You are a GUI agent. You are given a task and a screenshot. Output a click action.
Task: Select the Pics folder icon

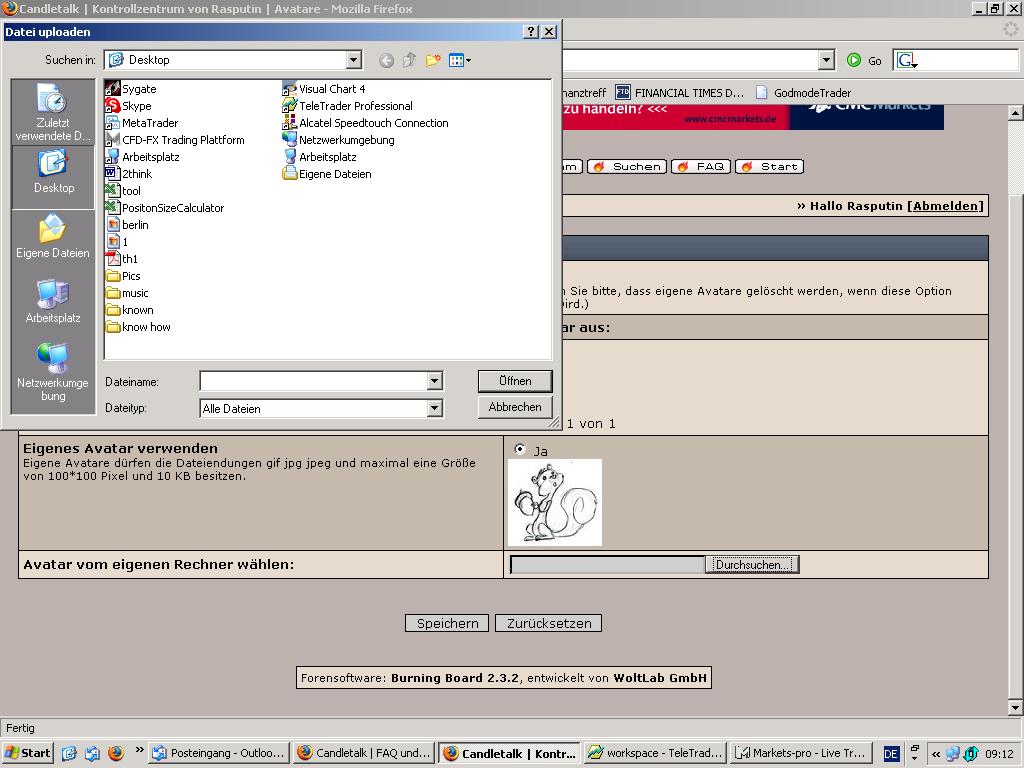(113, 276)
